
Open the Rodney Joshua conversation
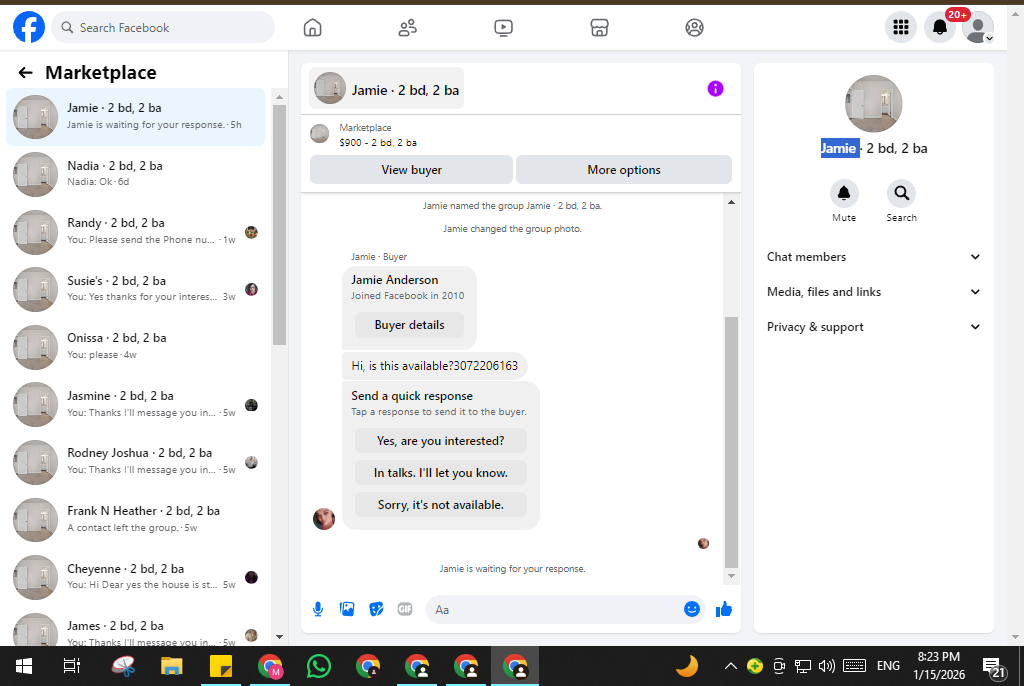(136, 461)
